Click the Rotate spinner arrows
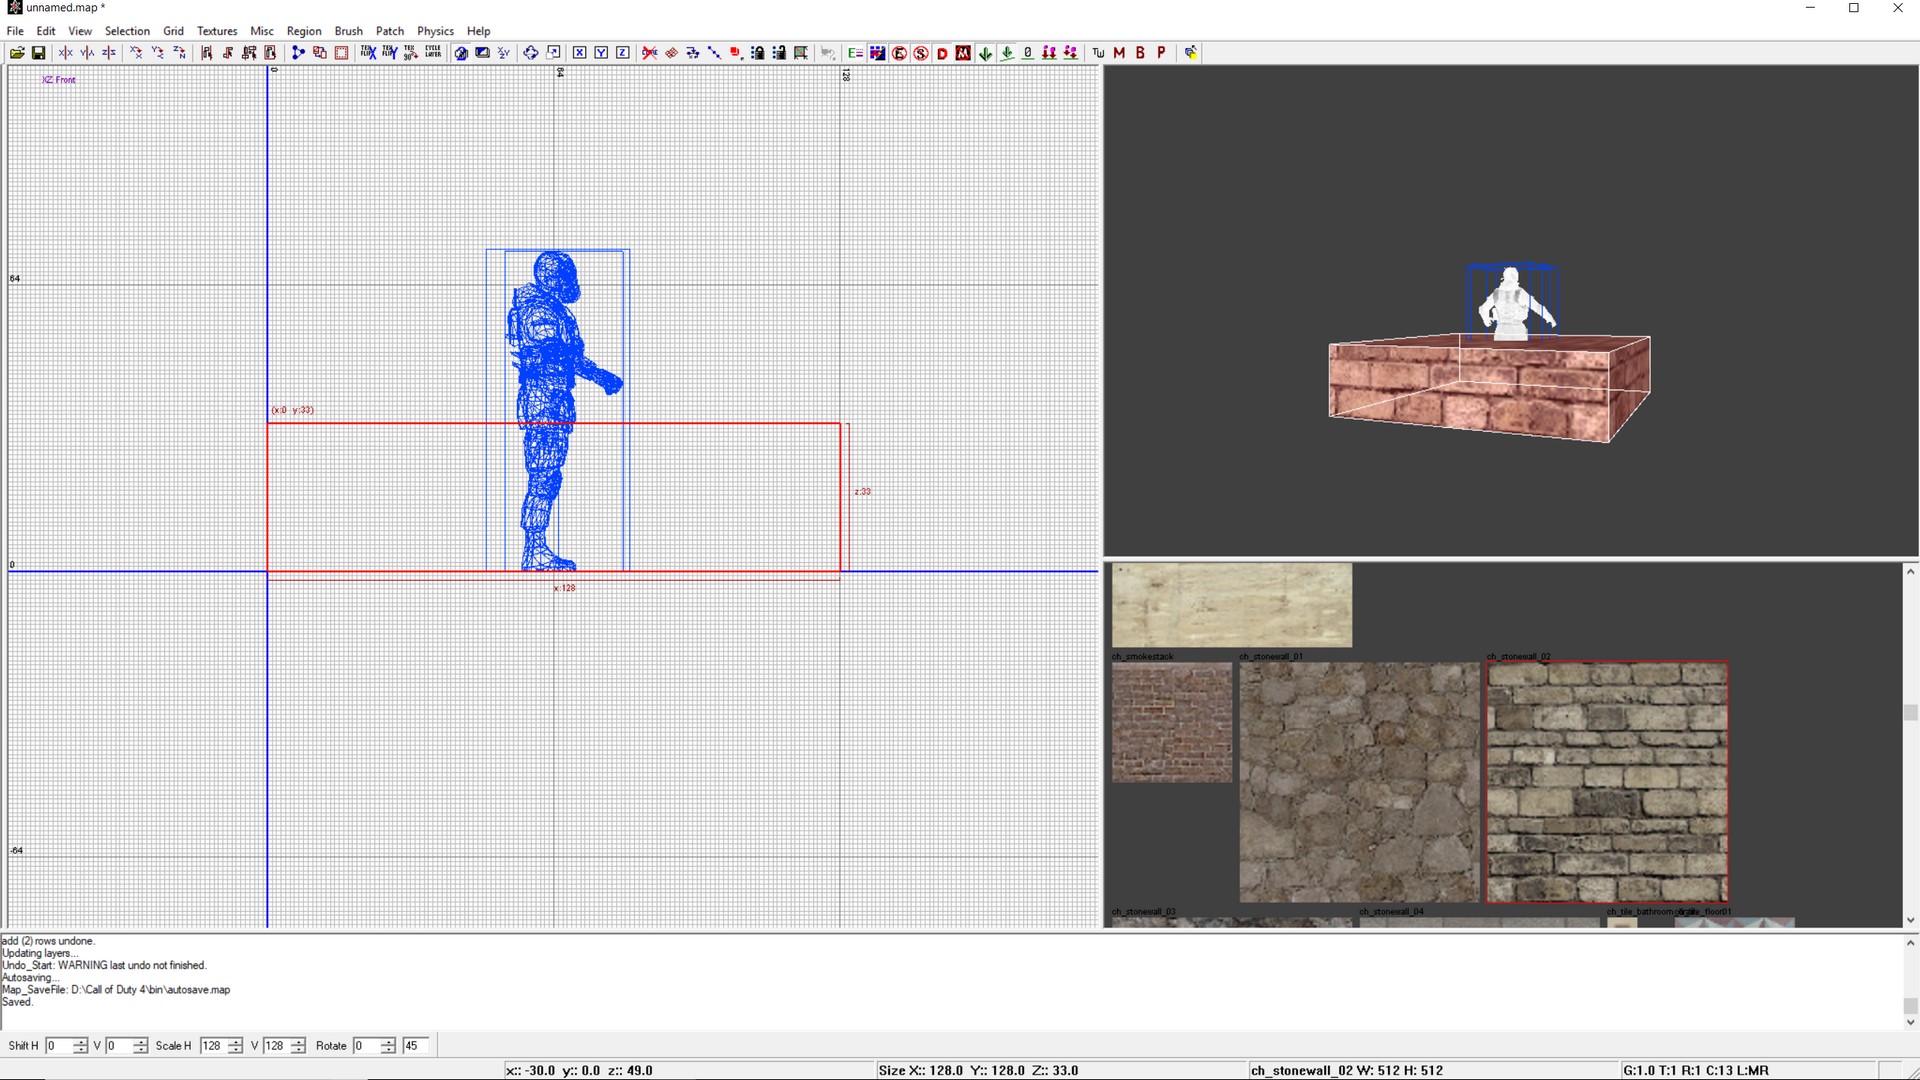 388,1046
